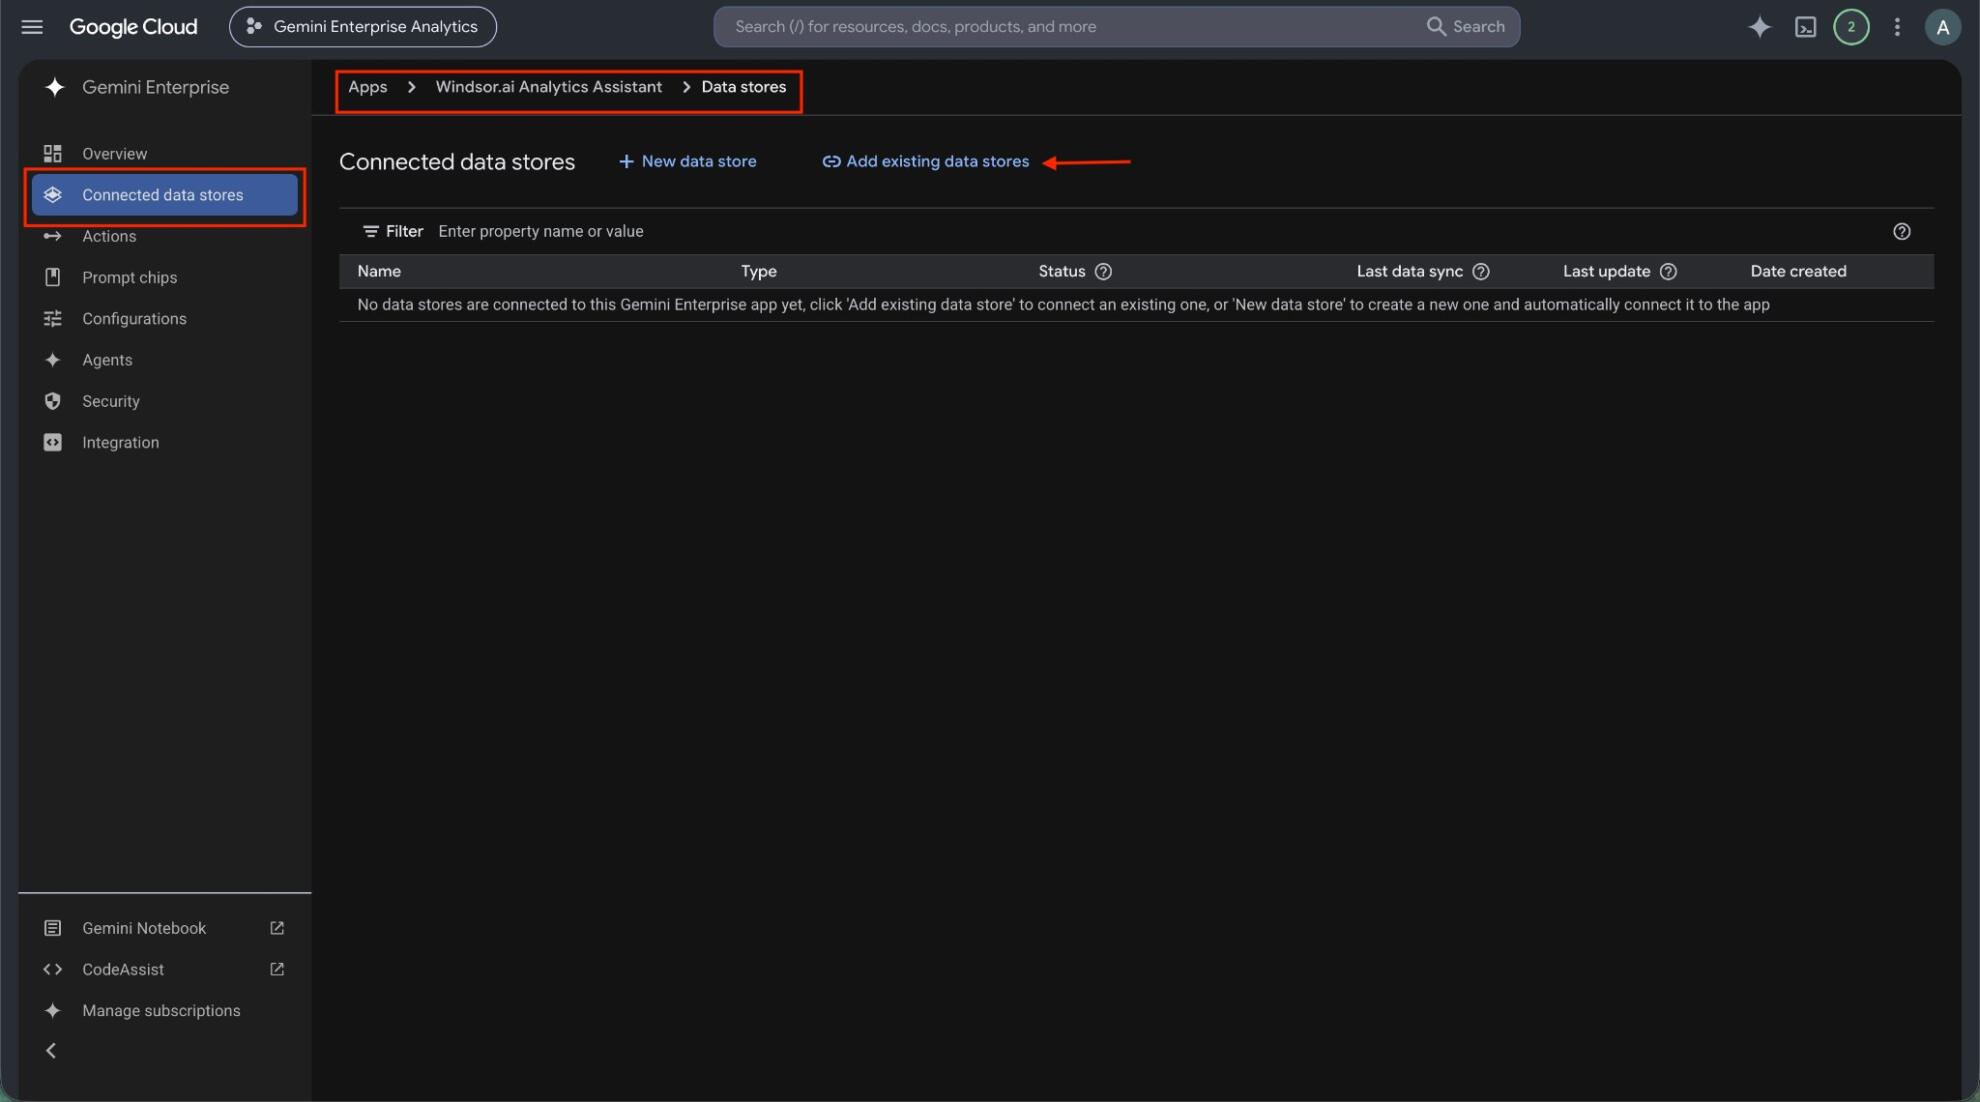Open Gemini Notebook link
This screenshot has height=1102, width=1980.
point(144,928)
